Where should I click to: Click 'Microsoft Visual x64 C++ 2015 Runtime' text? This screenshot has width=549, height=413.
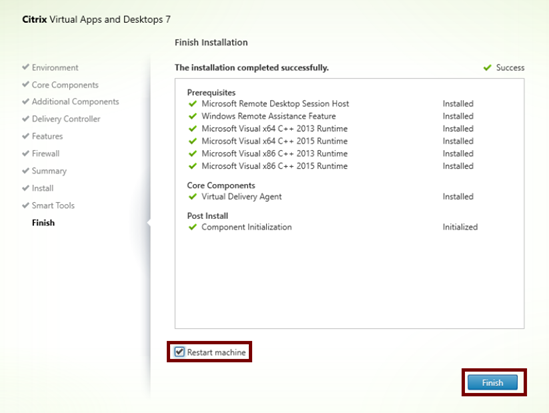pos(274,141)
